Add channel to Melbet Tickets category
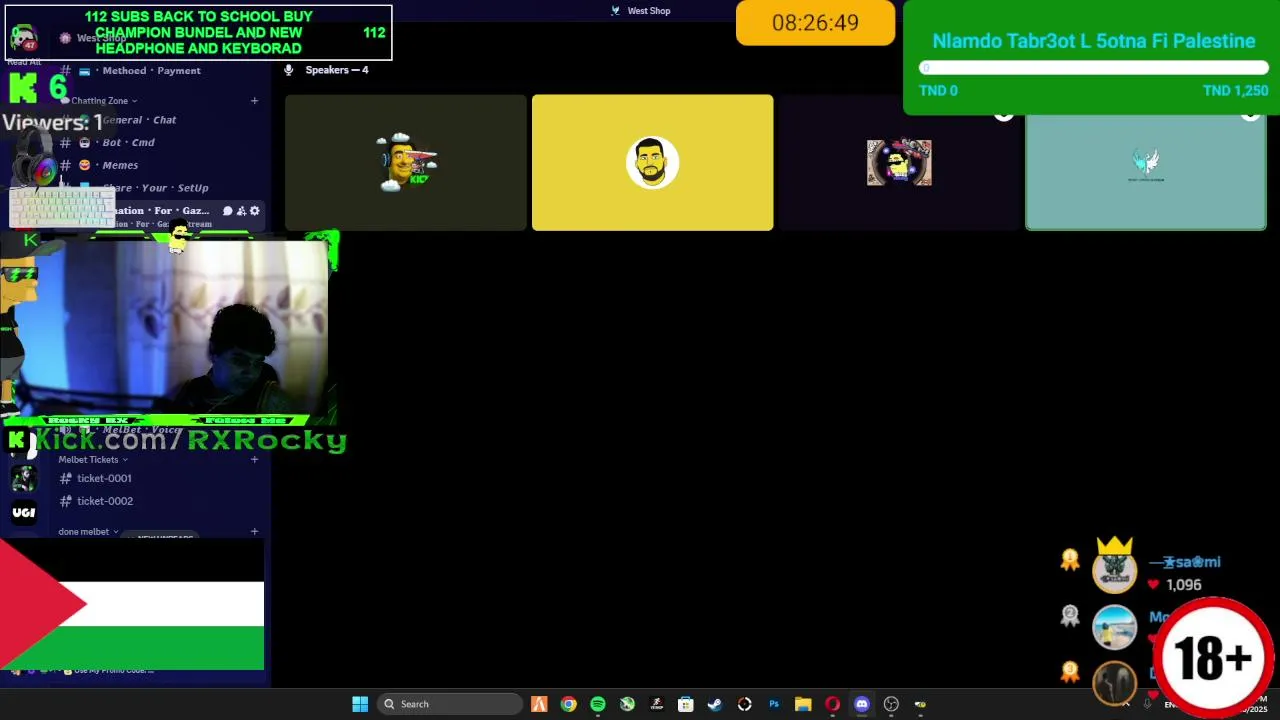The image size is (1280, 720). (254, 459)
